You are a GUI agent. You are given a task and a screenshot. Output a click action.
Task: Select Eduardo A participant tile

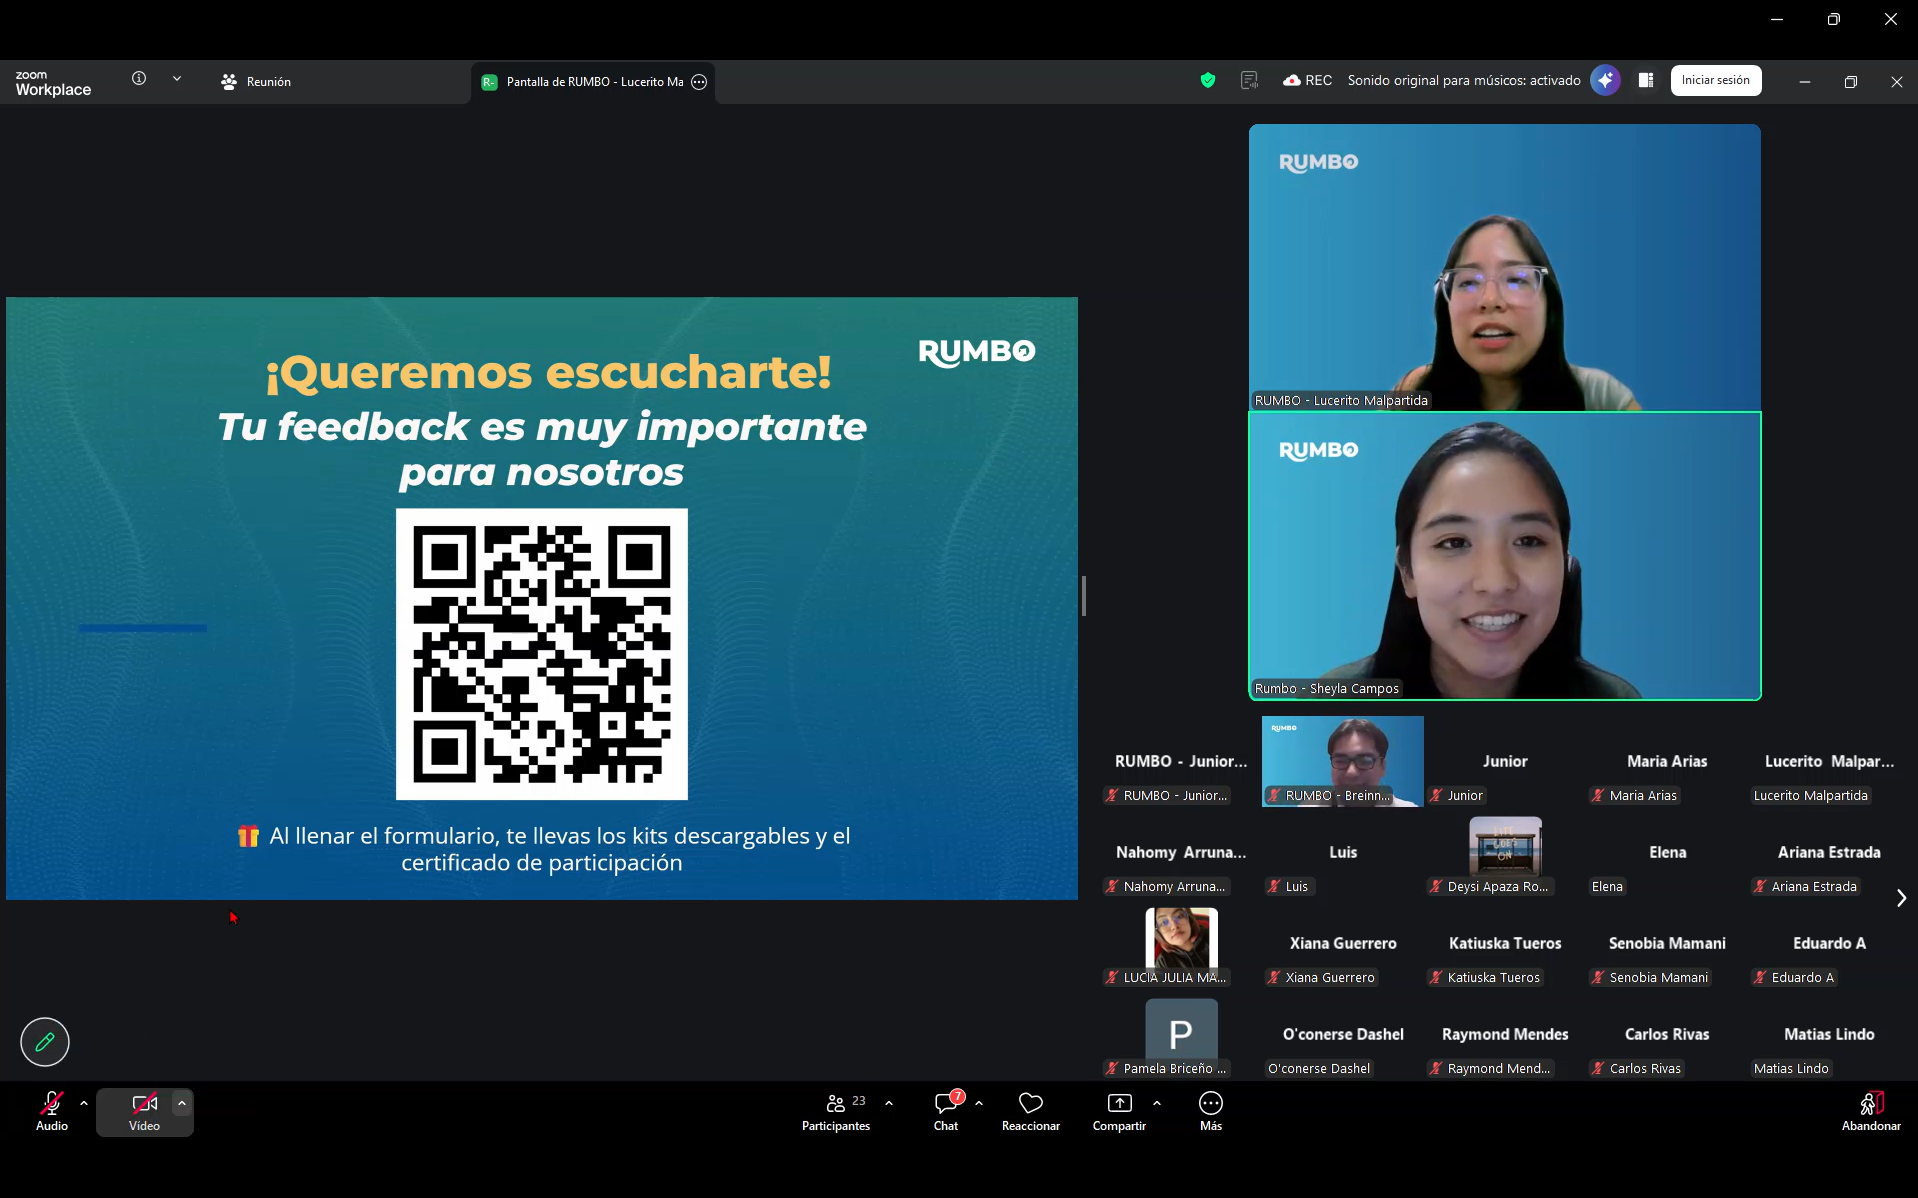(x=1829, y=944)
